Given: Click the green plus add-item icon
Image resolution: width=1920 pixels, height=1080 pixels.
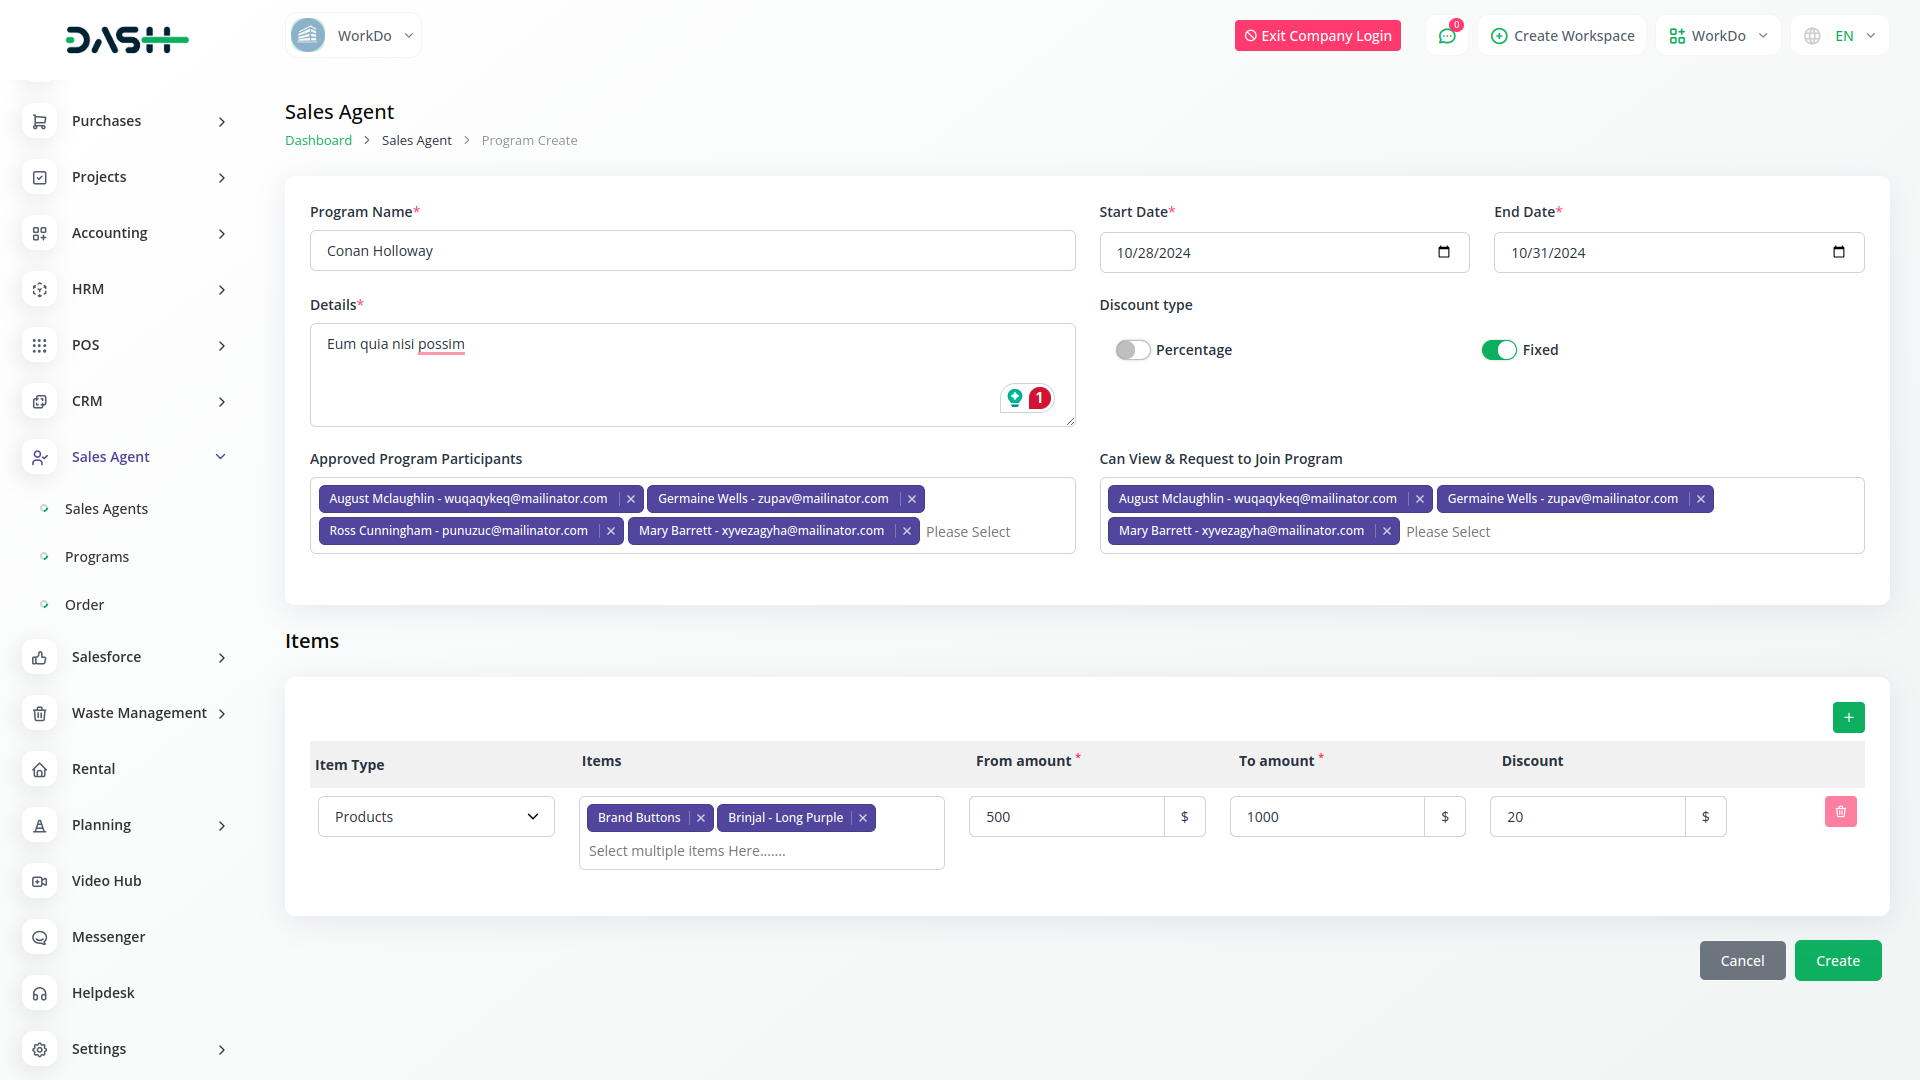Looking at the screenshot, I should click(1848, 717).
